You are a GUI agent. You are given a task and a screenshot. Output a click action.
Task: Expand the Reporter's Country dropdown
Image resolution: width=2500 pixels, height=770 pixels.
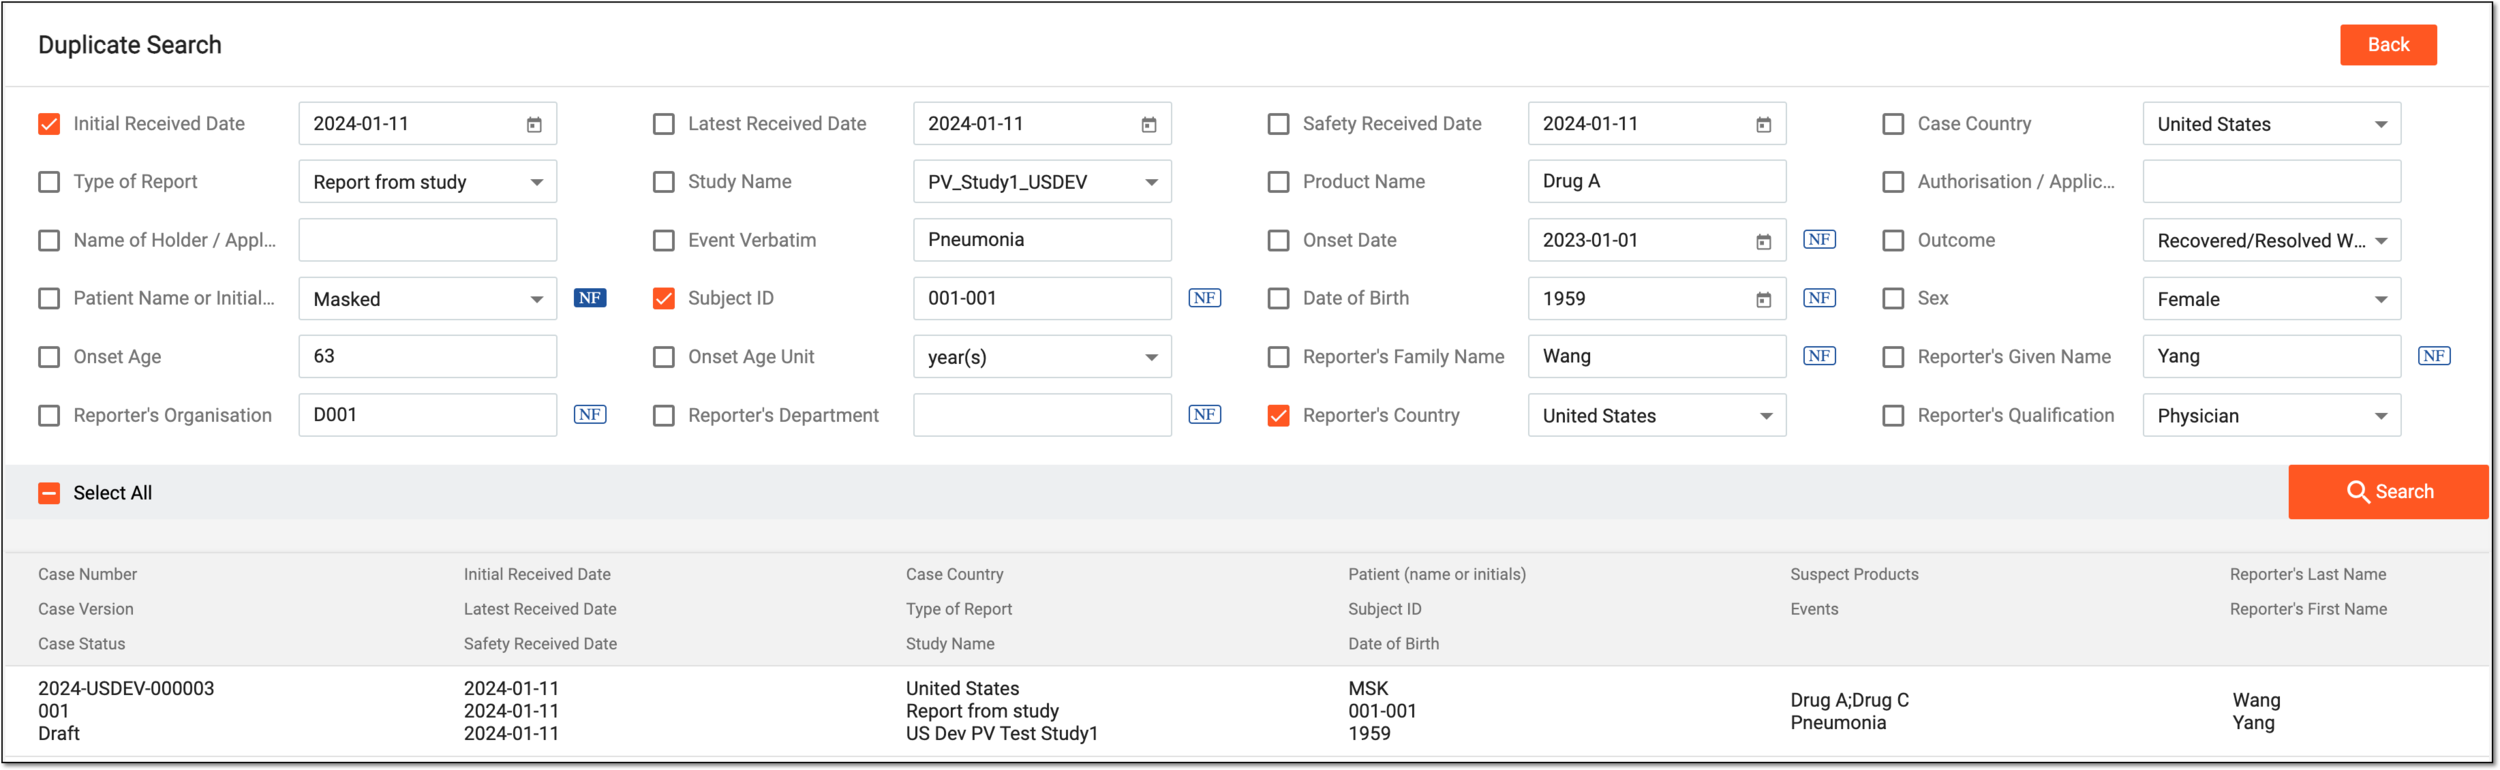point(1657,416)
